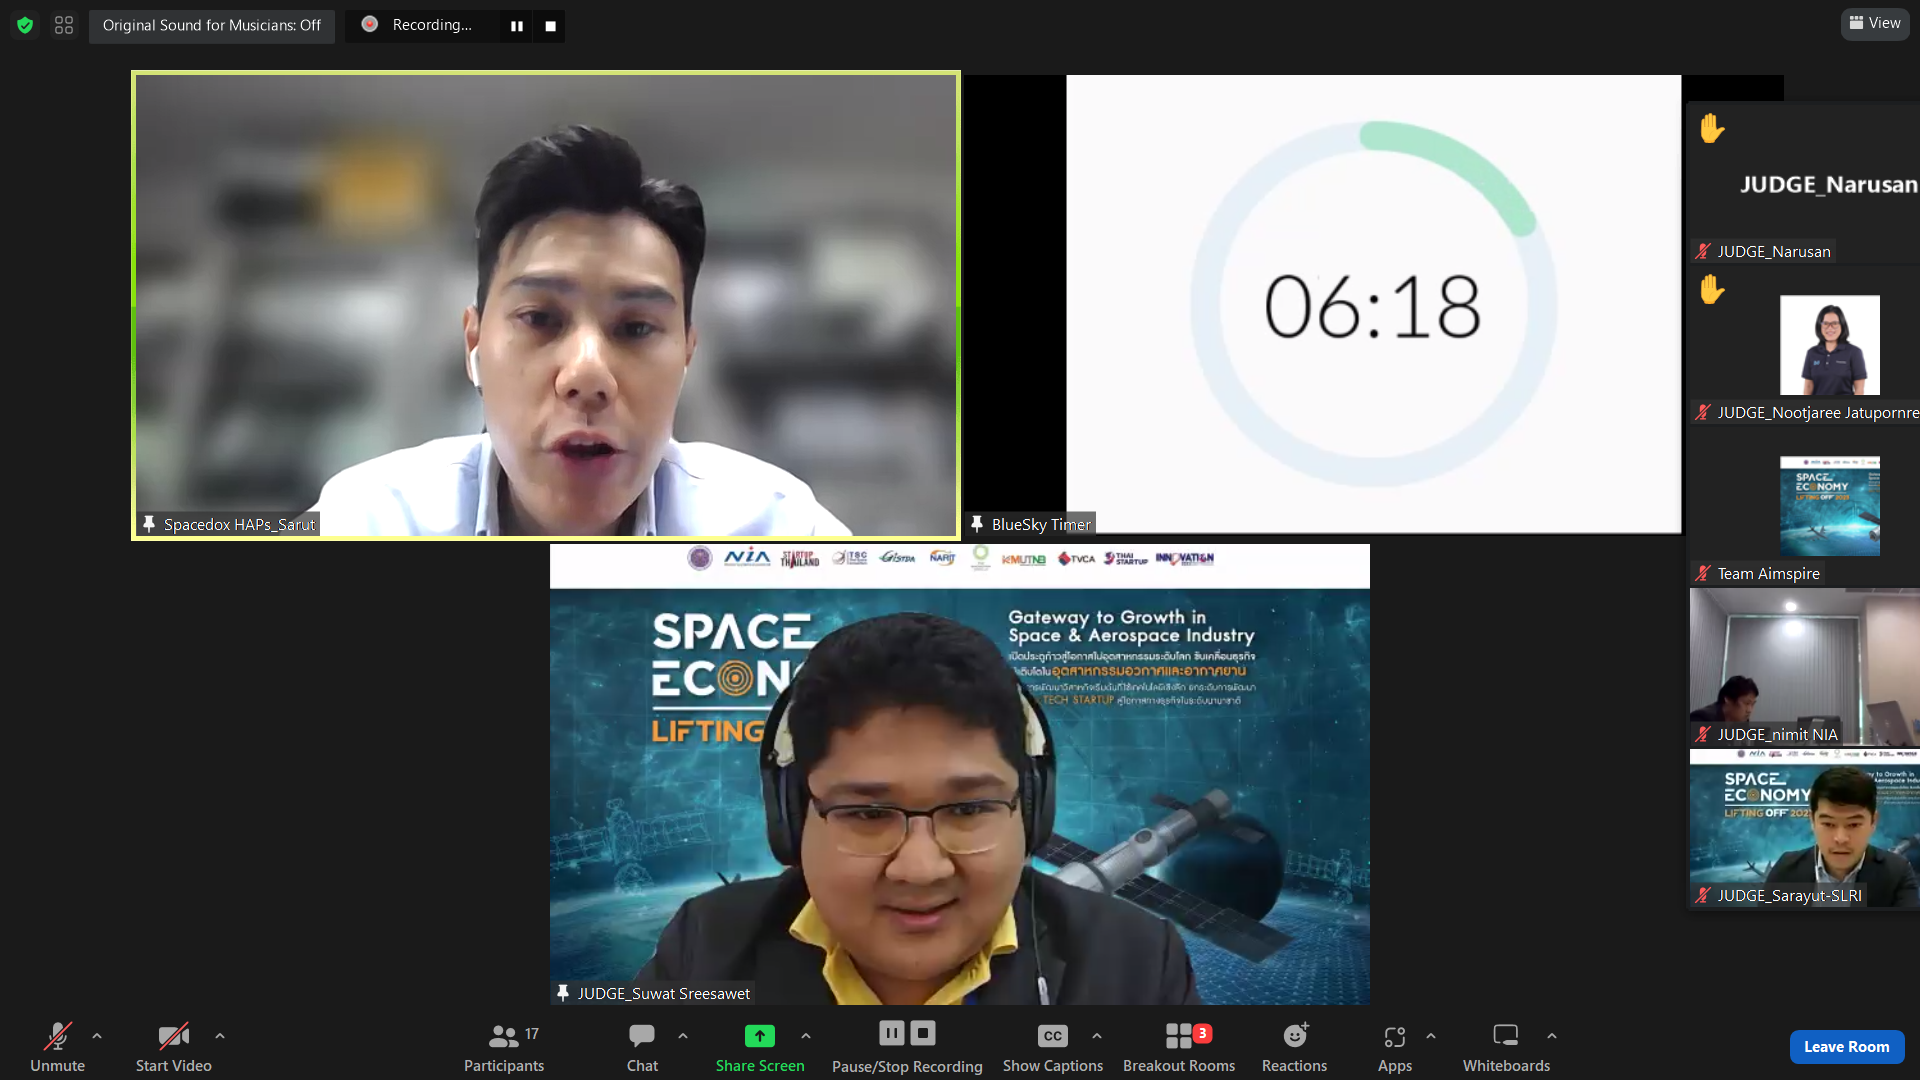Pause recording in the bottom toolbar

[892, 1033]
